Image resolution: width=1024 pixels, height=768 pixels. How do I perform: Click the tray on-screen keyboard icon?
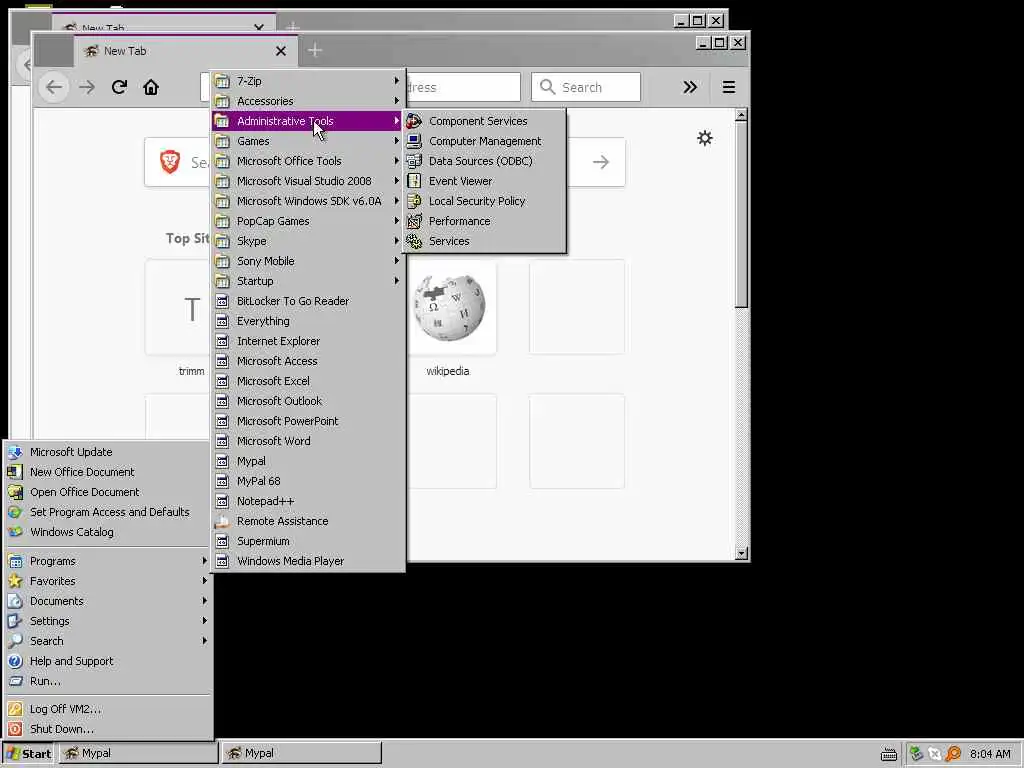889,754
